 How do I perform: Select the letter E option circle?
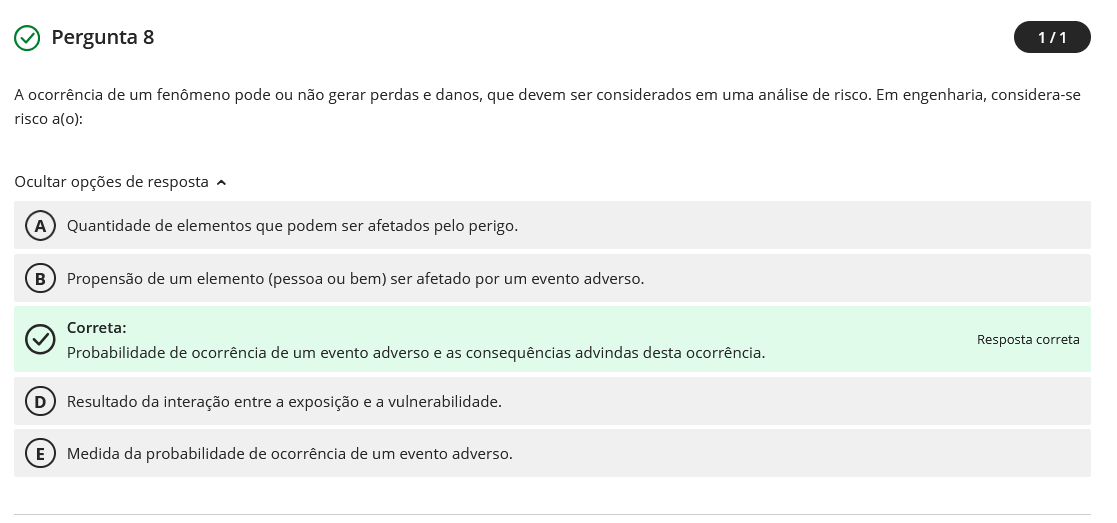pyautogui.click(x=40, y=454)
